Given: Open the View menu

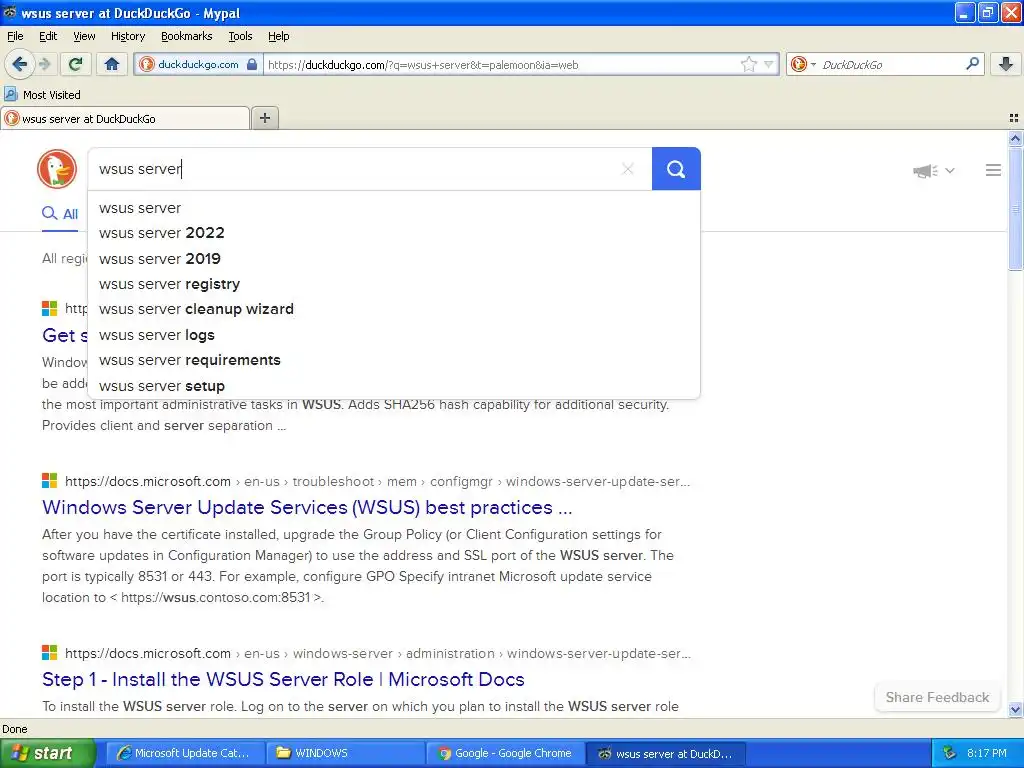Looking at the screenshot, I should 84,36.
